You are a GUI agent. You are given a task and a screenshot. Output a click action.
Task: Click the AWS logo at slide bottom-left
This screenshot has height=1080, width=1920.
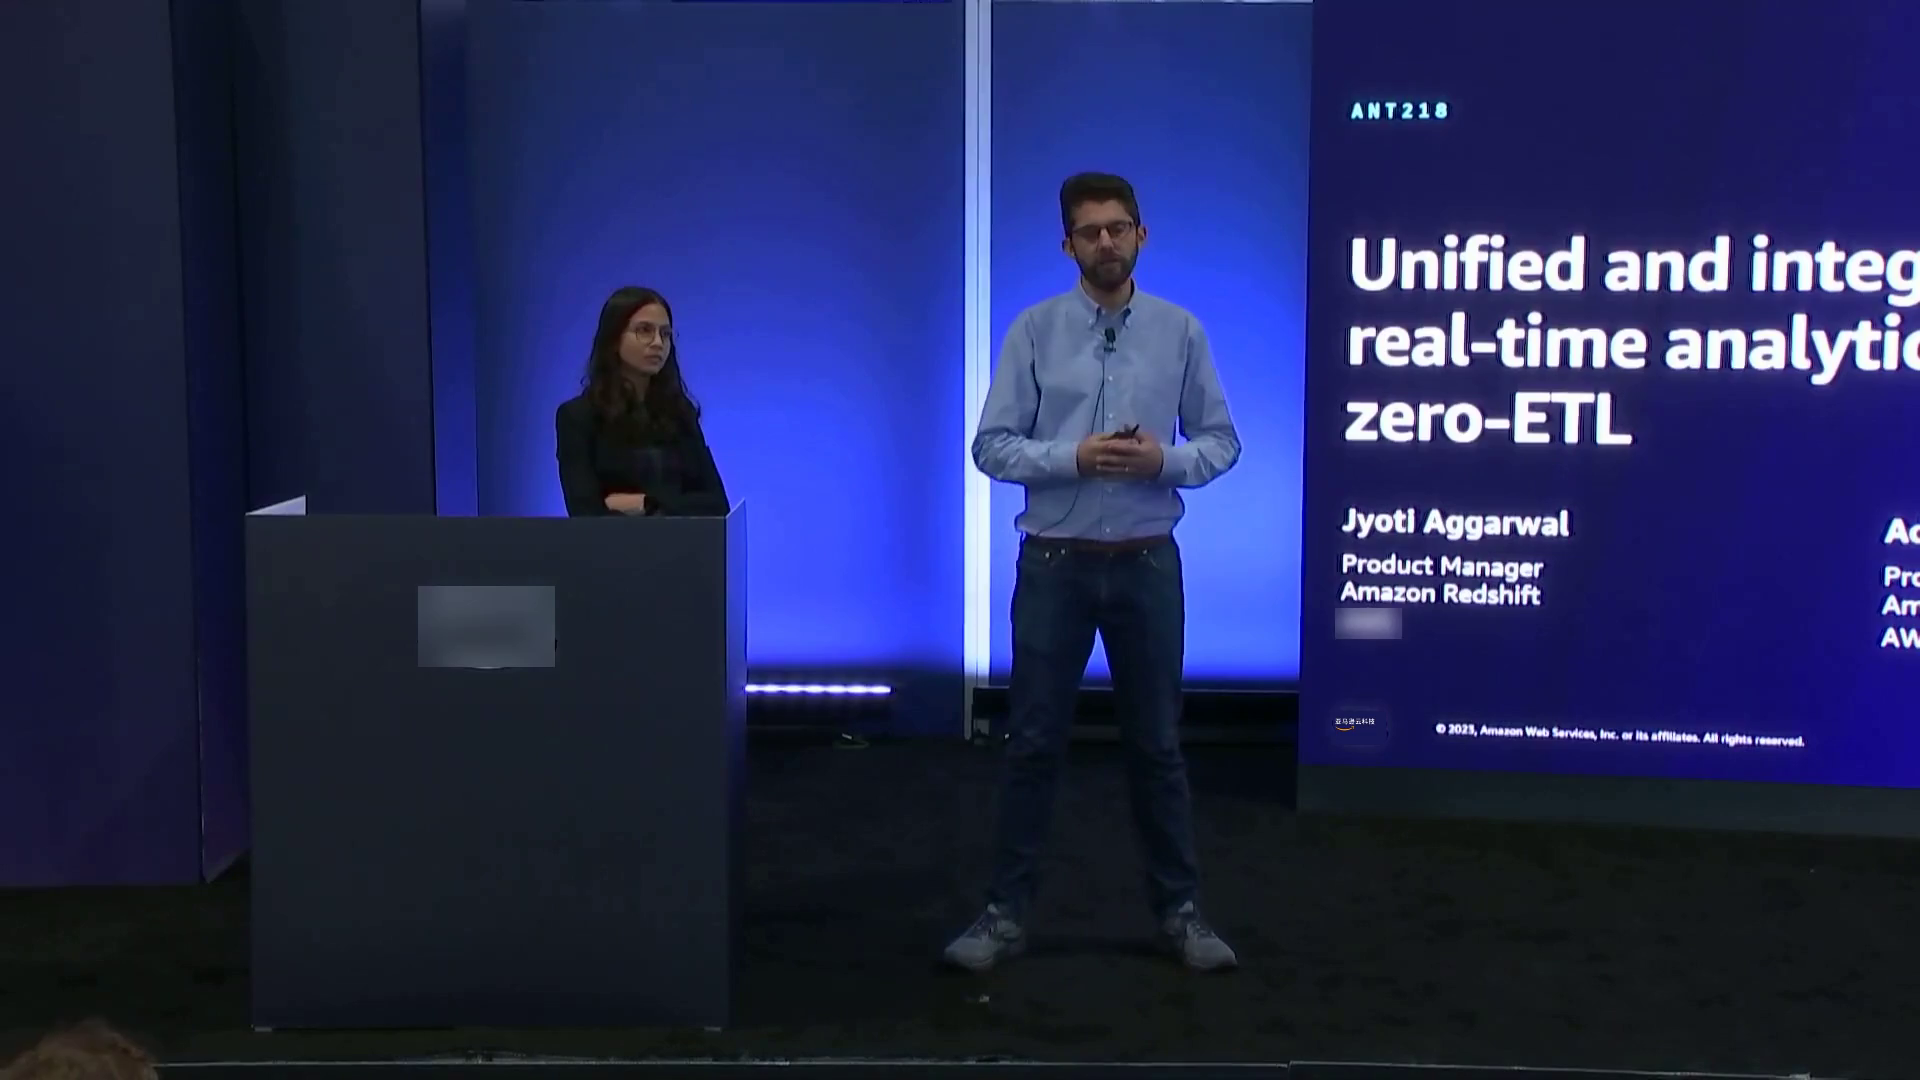[1355, 724]
